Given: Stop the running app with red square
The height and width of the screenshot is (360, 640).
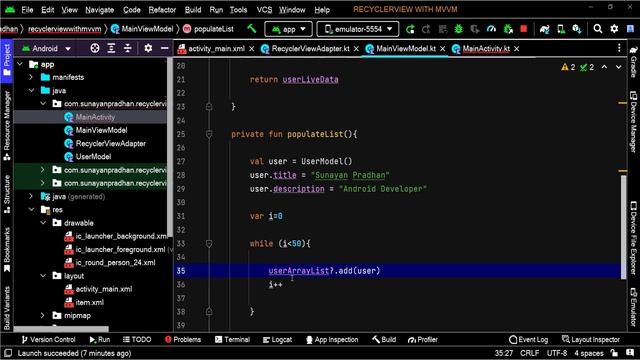Looking at the screenshot, I should coord(524,29).
